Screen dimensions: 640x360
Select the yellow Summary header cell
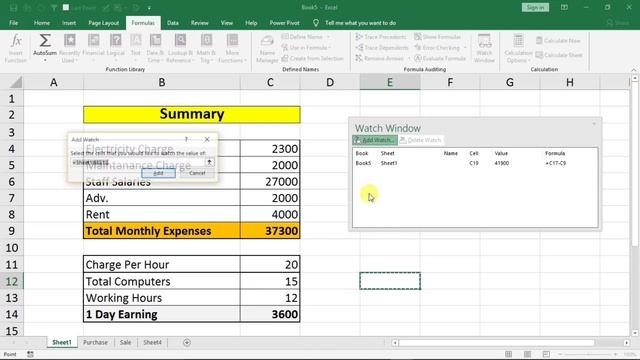pos(192,114)
